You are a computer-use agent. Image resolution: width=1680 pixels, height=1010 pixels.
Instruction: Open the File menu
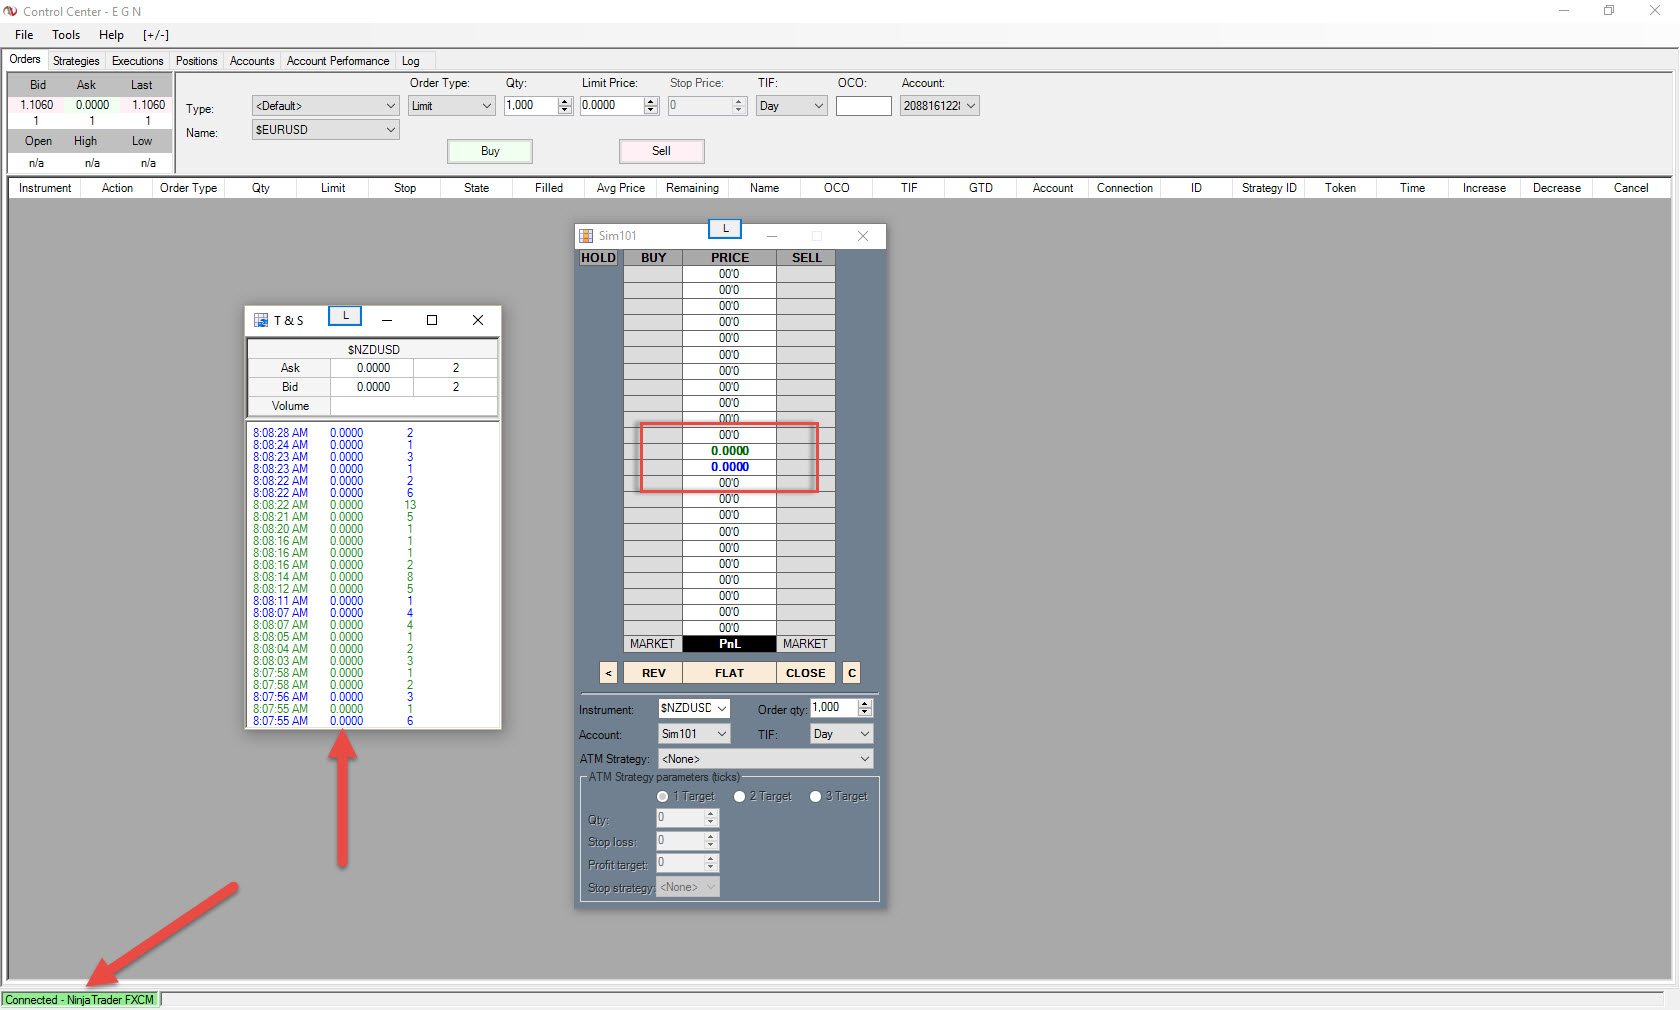point(24,35)
